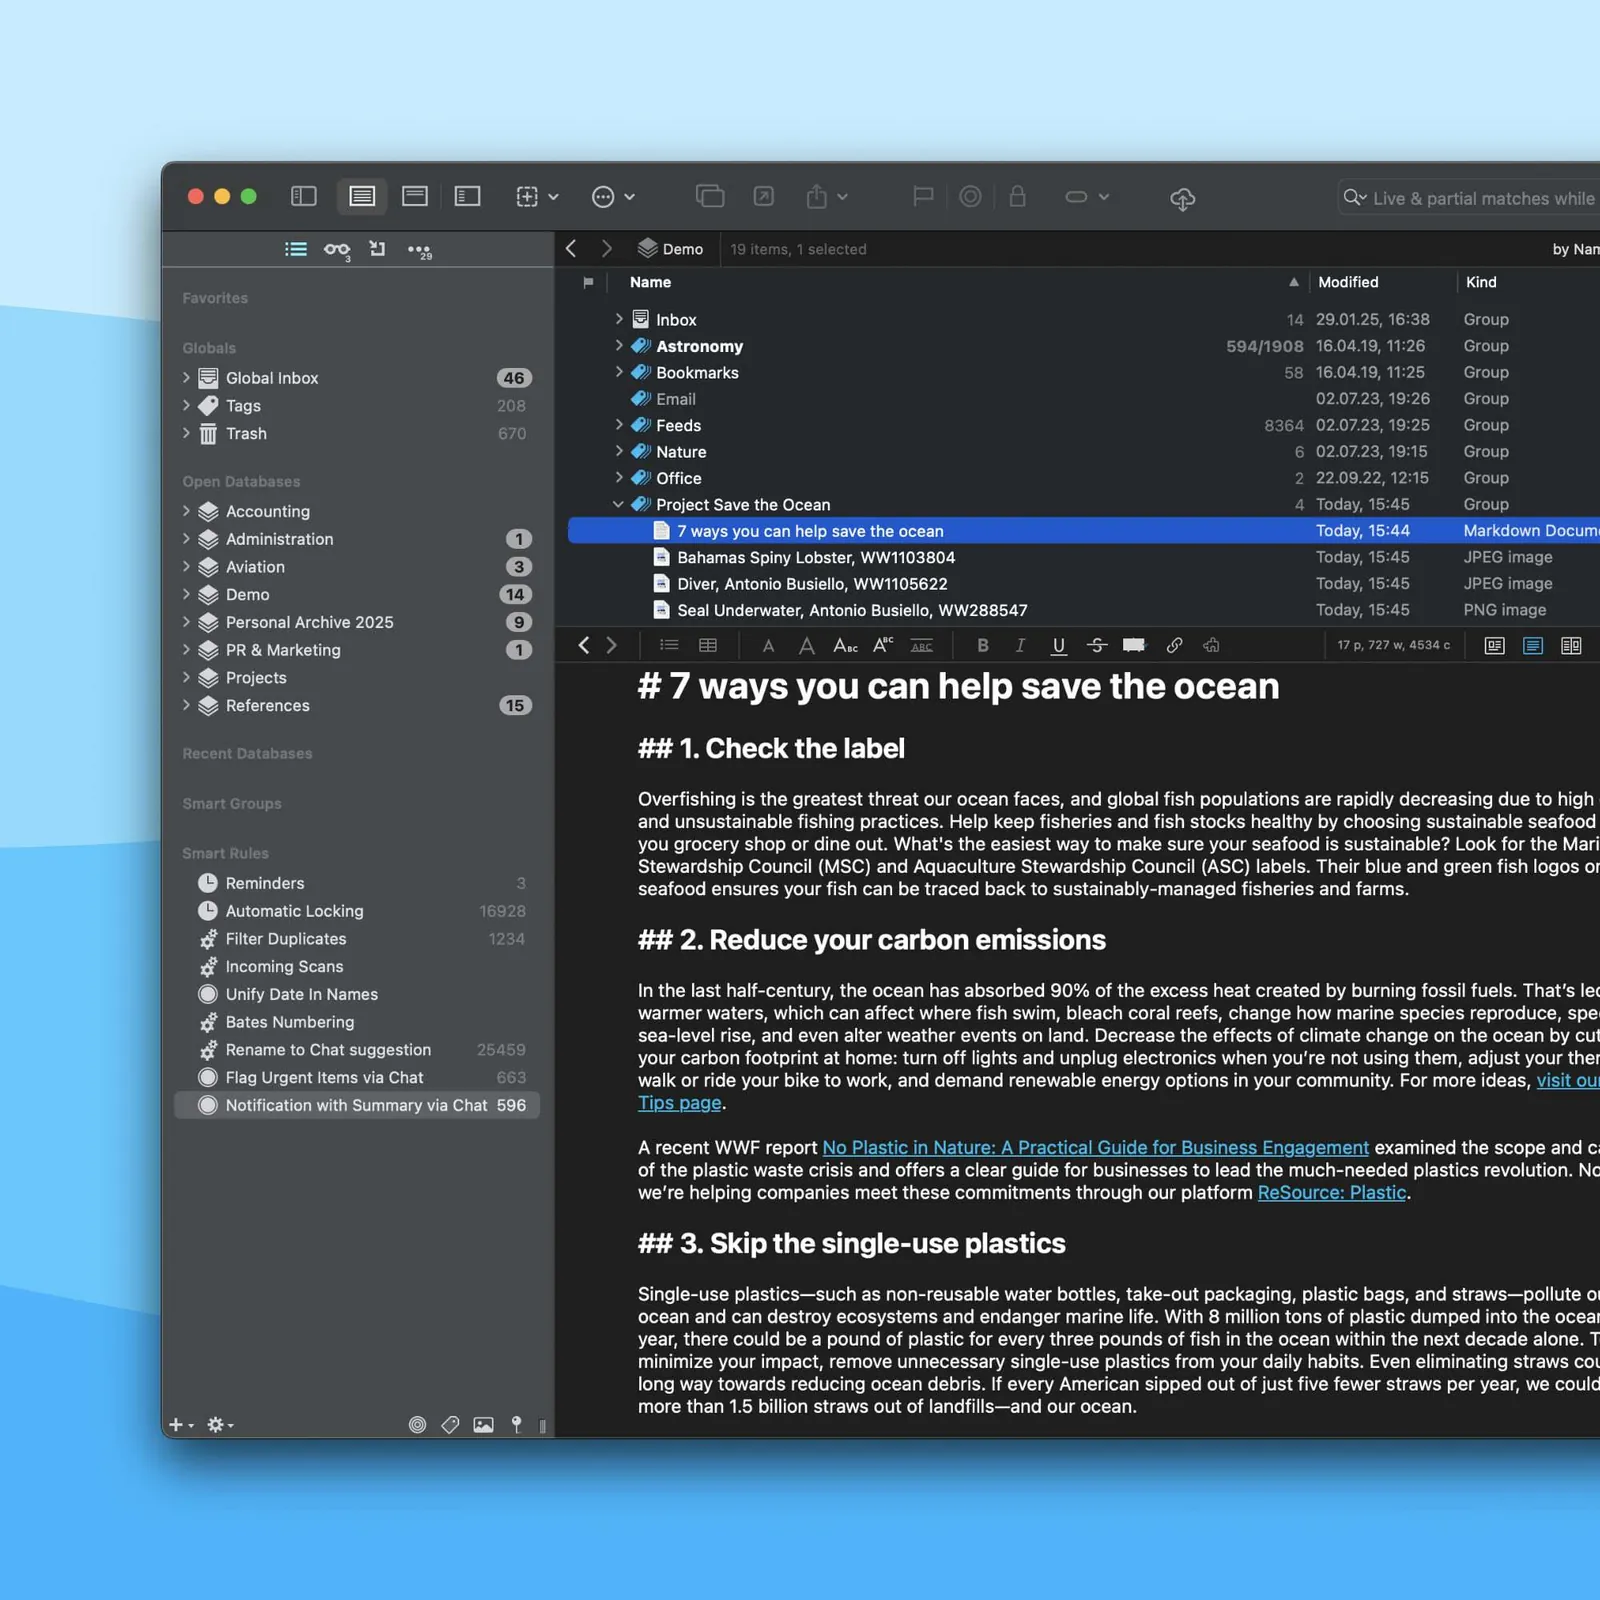Viewport: 1600px width, 1600px height.
Task: Click the image icon at sidebar bottom
Action: point(483,1425)
